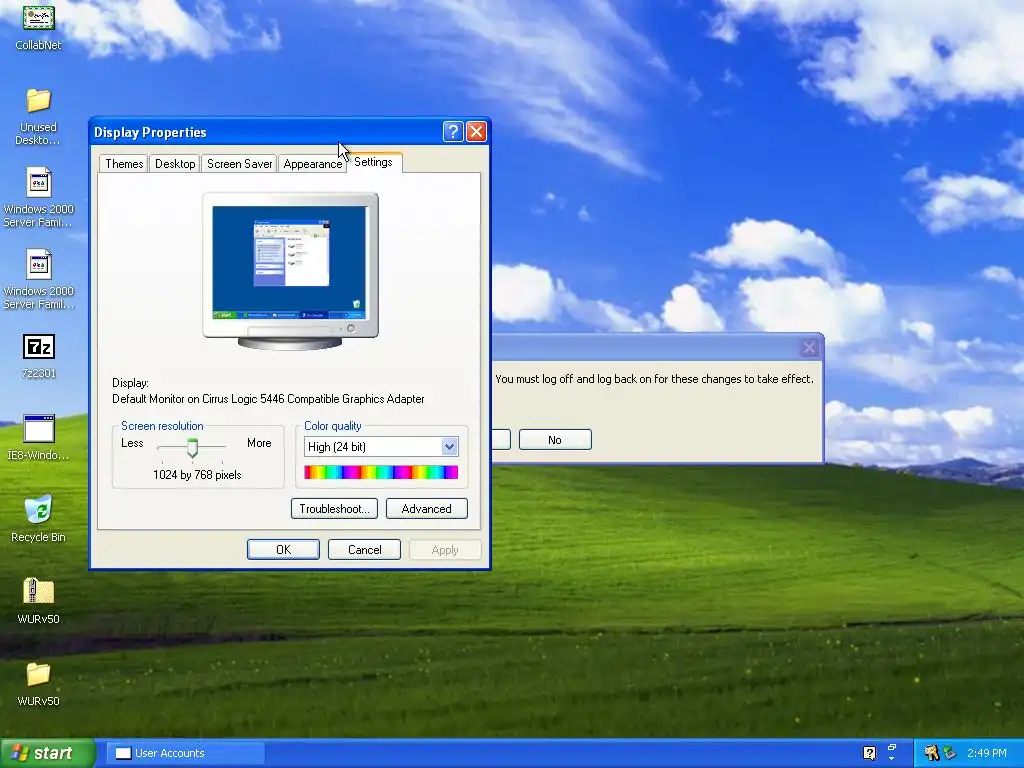The width and height of the screenshot is (1024, 768).
Task: Open the Color quality dropdown
Action: tap(449, 447)
